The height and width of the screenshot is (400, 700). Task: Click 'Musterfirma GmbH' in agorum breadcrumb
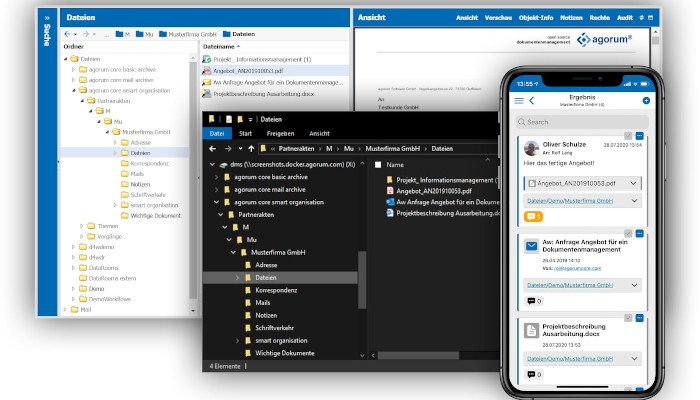pyautogui.click(x=192, y=34)
